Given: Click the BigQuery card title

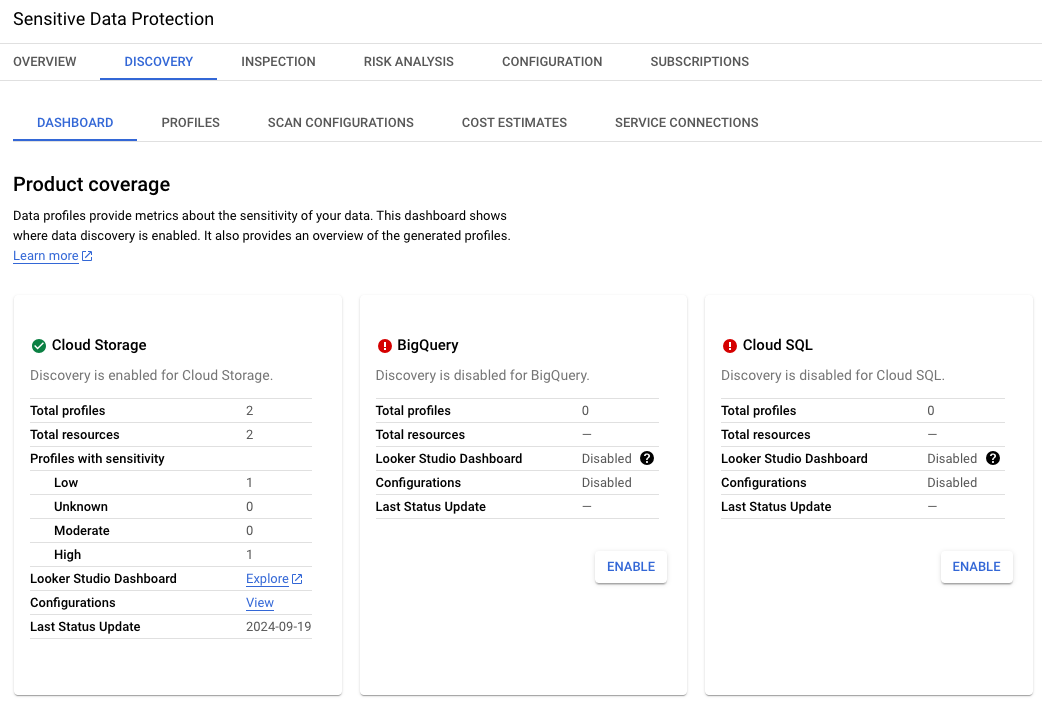Looking at the screenshot, I should tap(428, 345).
